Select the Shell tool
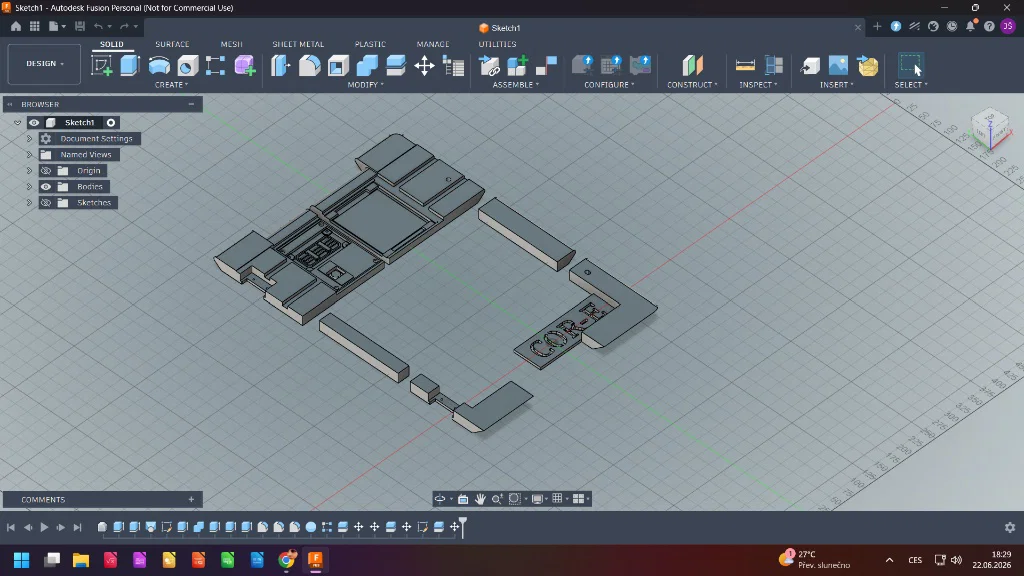The width and height of the screenshot is (1024, 576). click(338, 65)
